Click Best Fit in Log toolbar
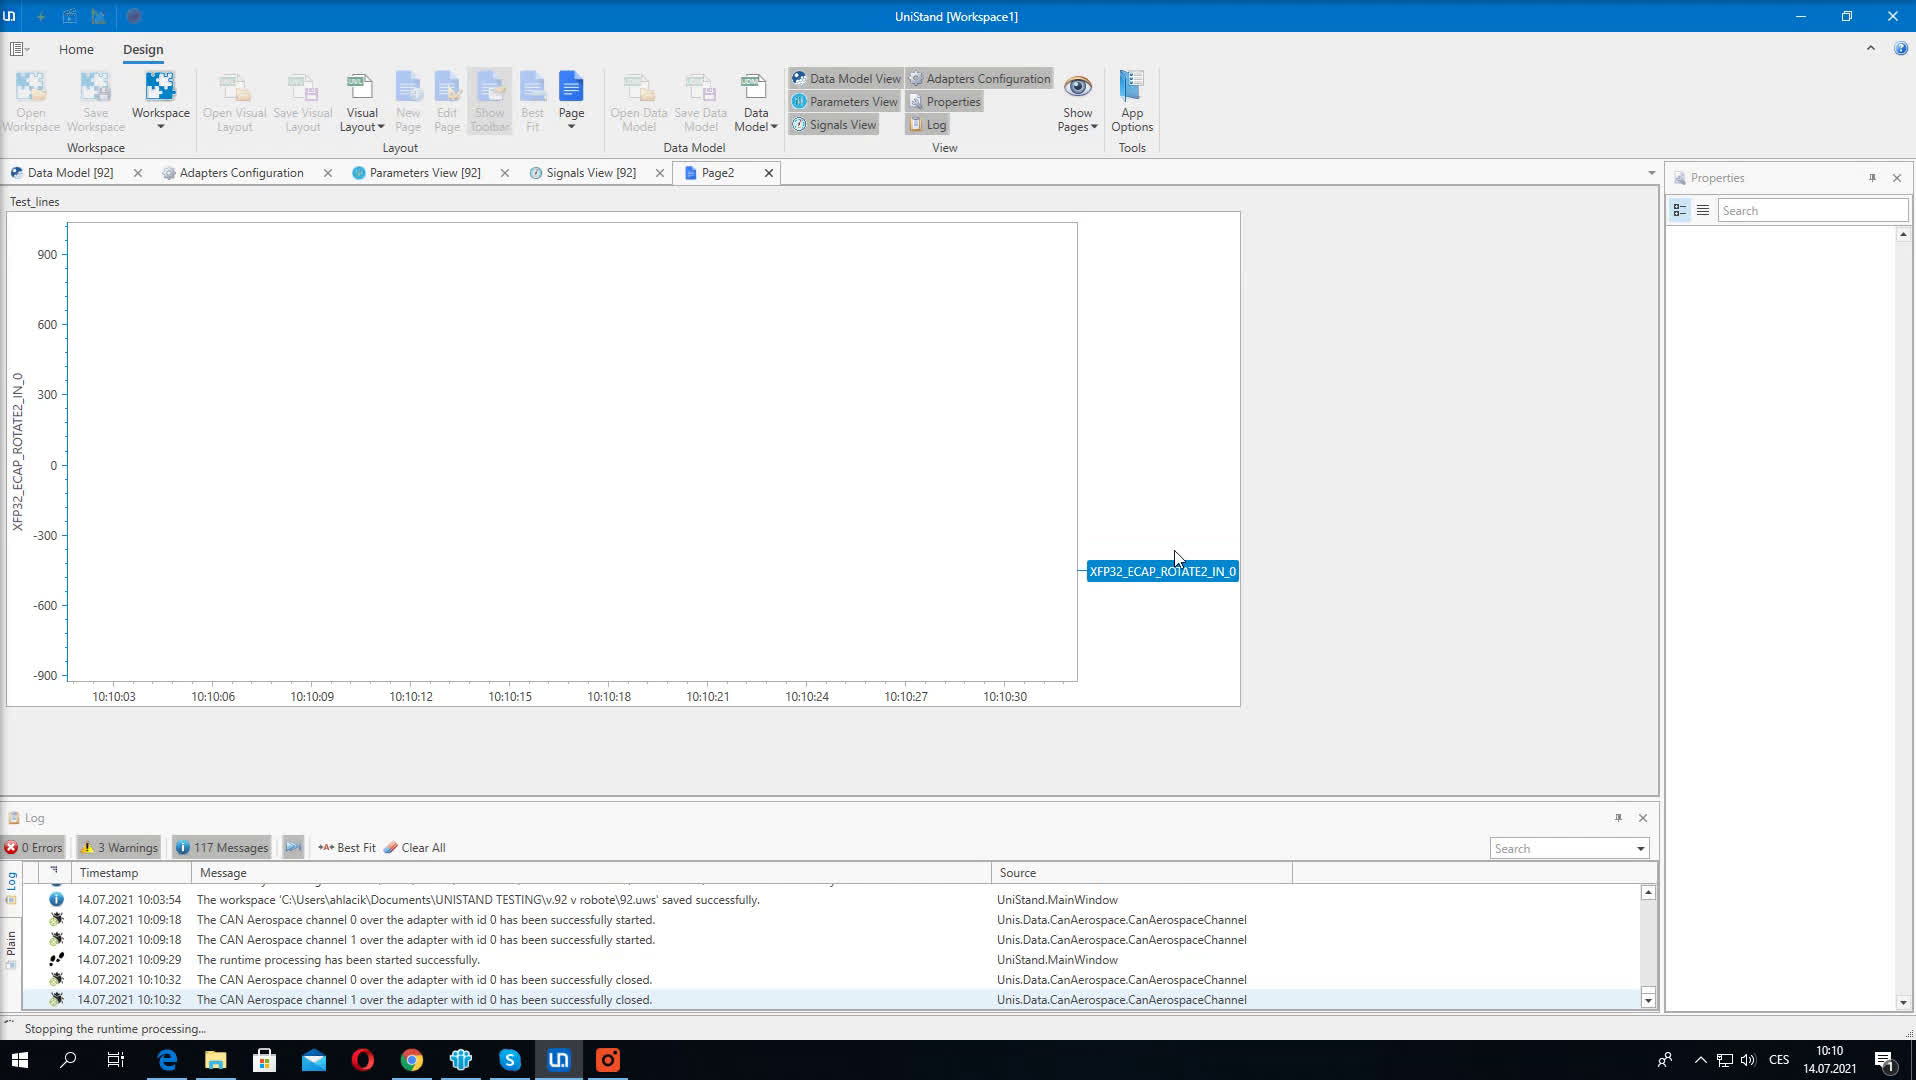This screenshot has height=1080, width=1916. click(347, 848)
